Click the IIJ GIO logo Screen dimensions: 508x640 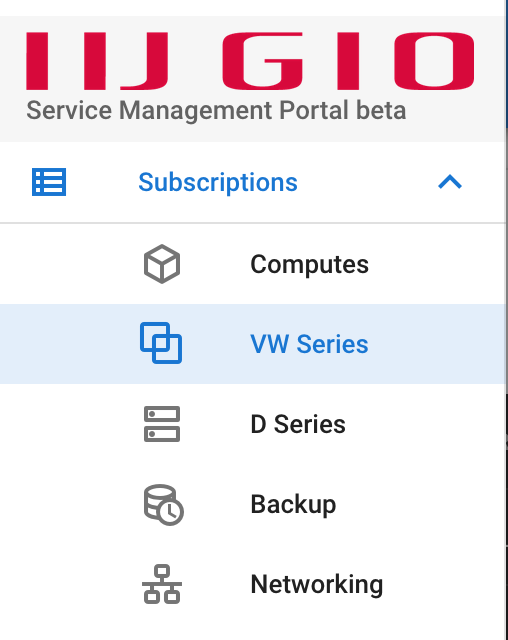click(x=250, y=61)
